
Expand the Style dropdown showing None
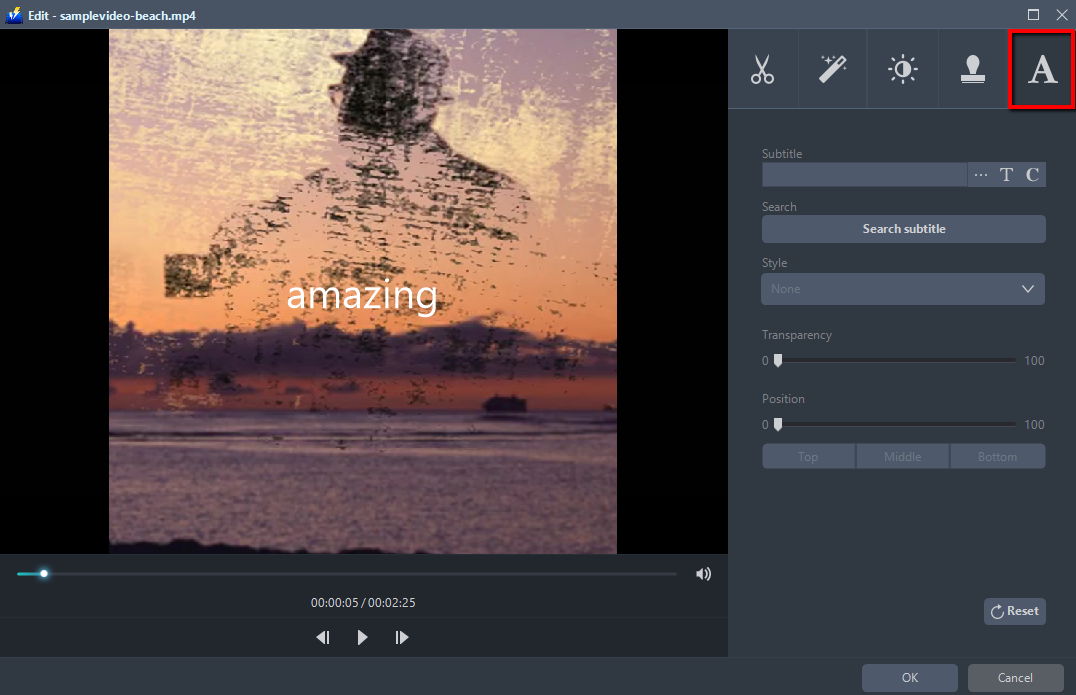(902, 289)
